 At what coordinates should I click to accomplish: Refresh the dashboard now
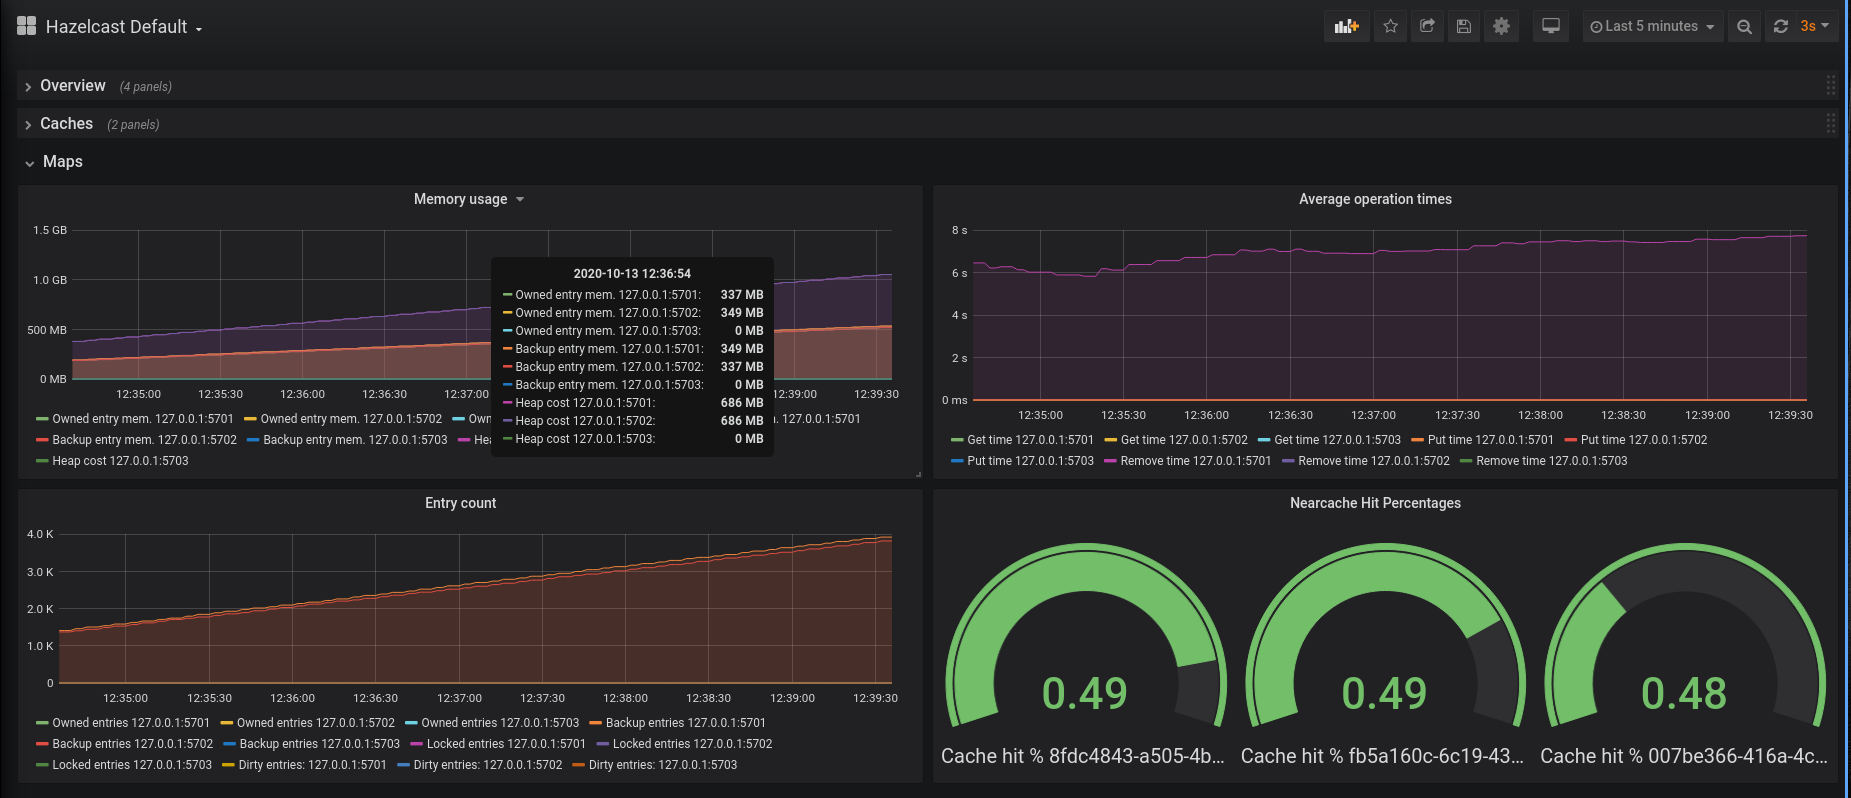1780,27
